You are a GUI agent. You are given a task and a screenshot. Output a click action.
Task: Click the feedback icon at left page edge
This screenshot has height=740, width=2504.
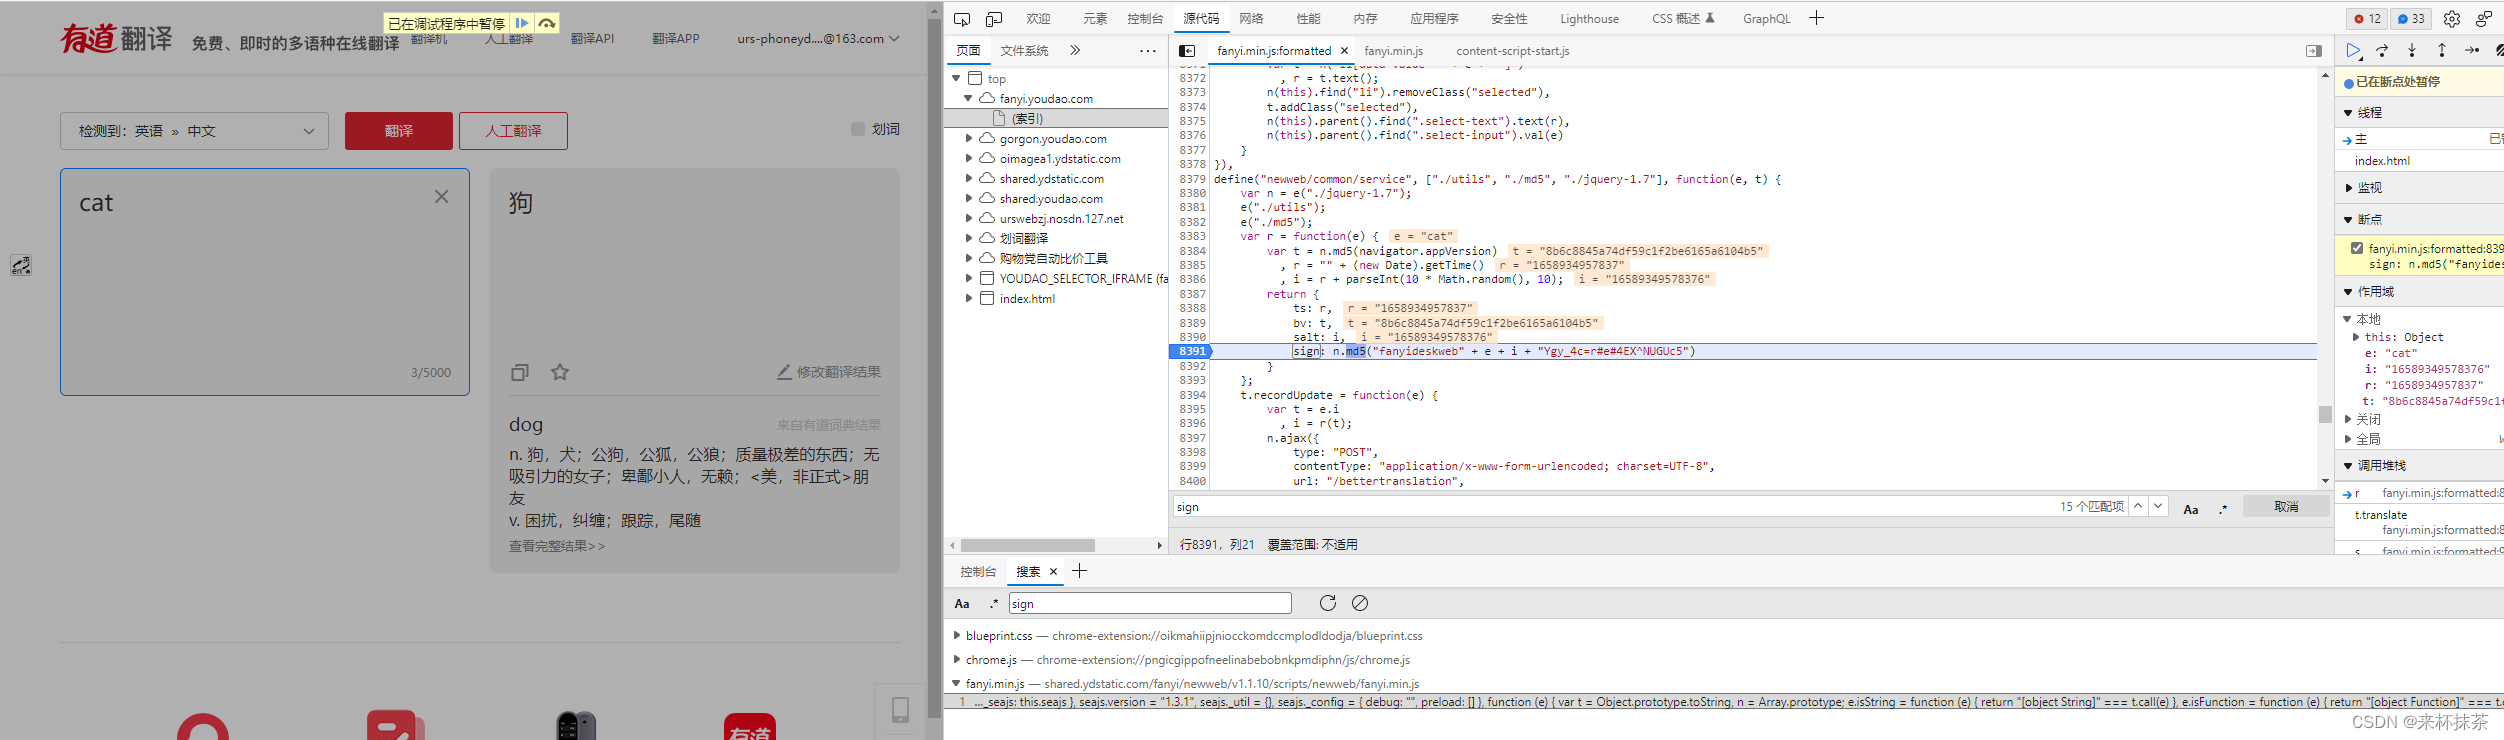(x=21, y=265)
